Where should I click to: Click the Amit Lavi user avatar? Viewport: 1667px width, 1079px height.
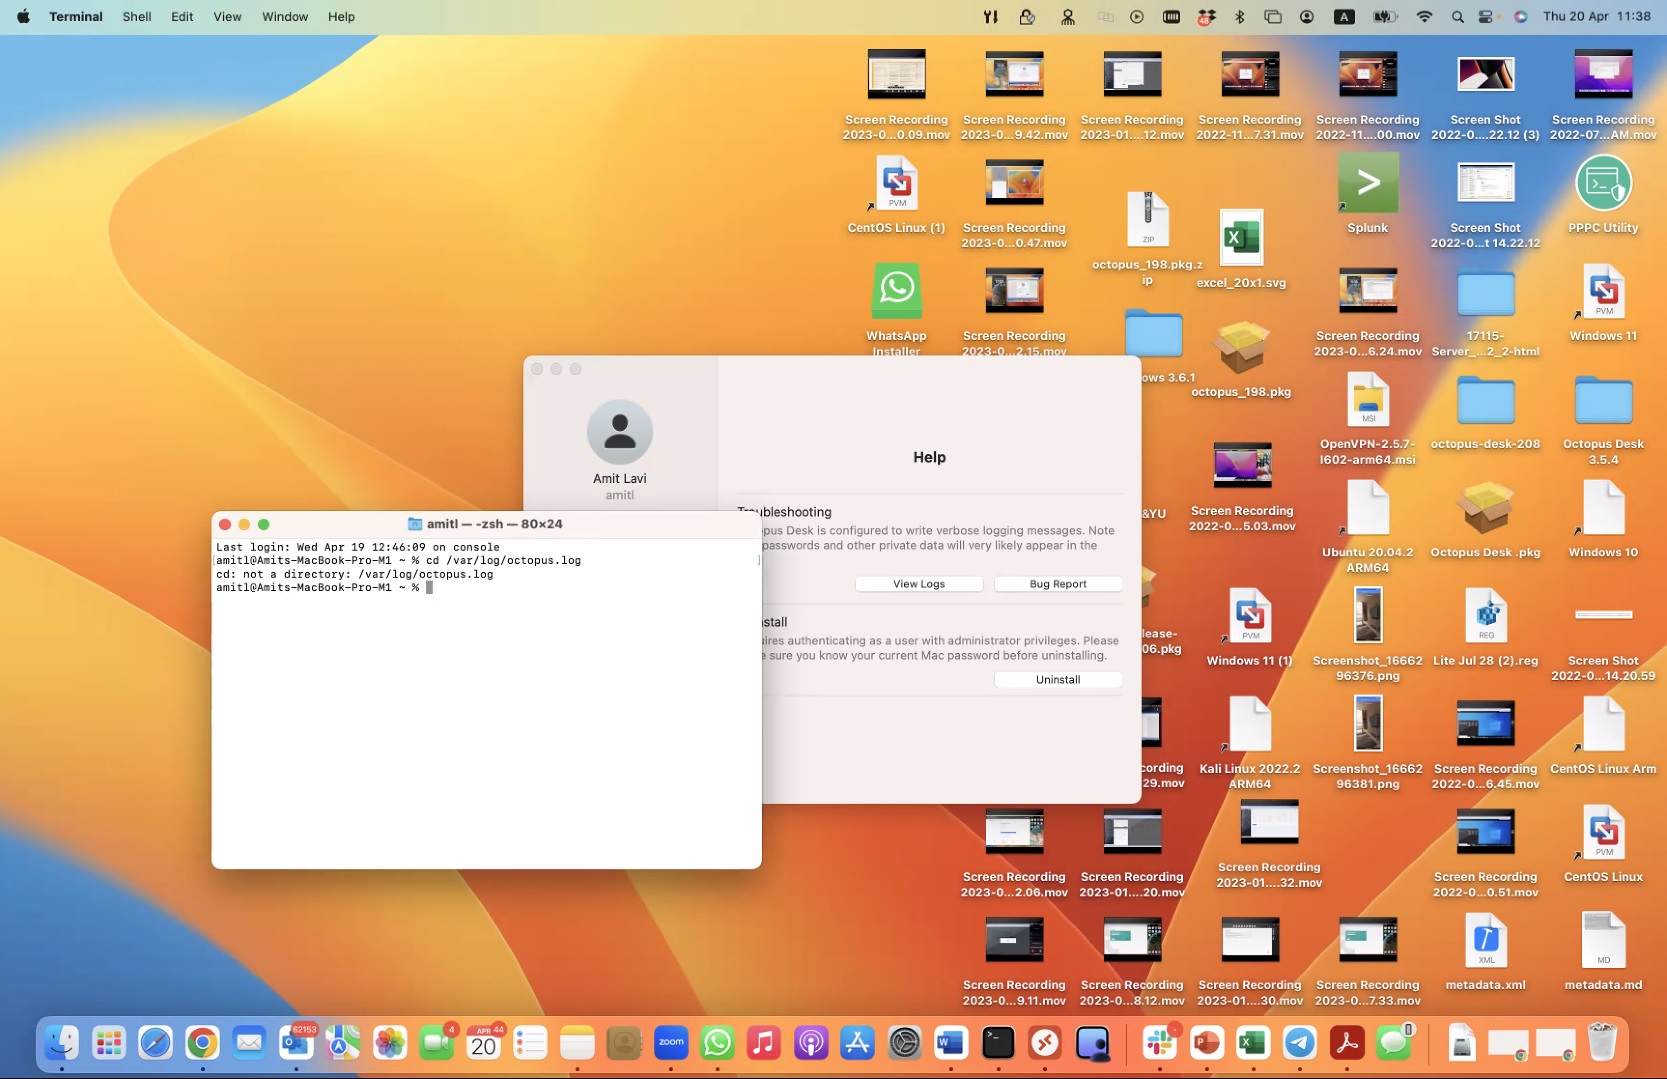[x=620, y=432]
